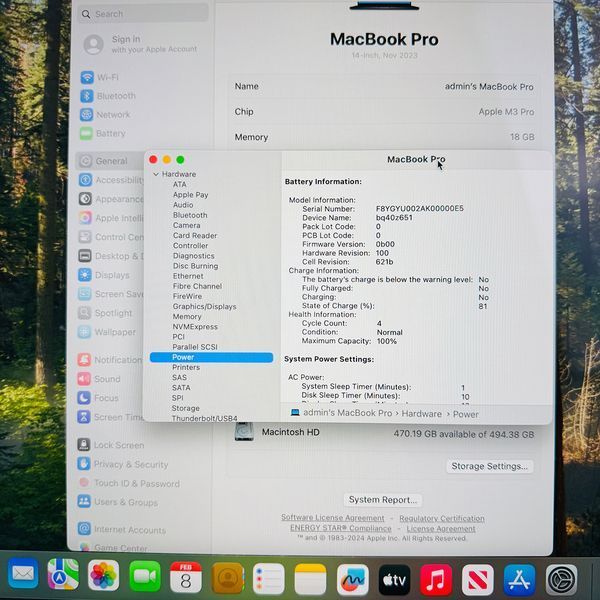This screenshot has height=600, width=600.
Task: Click Sign in with your Apple Account
Action: (140, 44)
